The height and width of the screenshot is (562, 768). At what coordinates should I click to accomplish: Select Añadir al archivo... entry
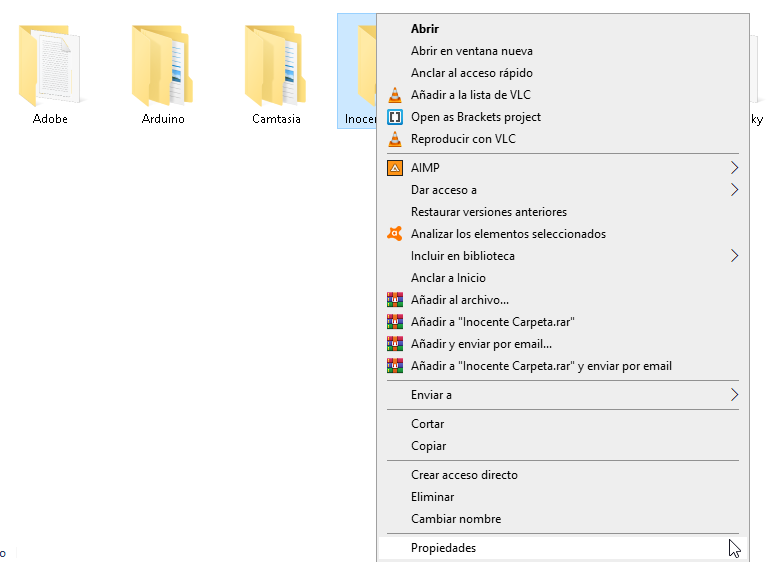[563, 300]
